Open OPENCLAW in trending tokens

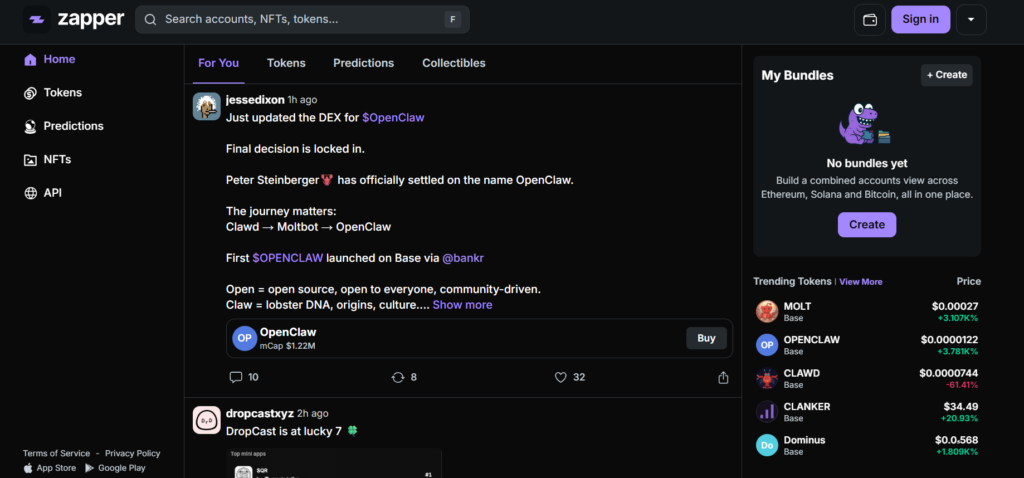(x=867, y=345)
